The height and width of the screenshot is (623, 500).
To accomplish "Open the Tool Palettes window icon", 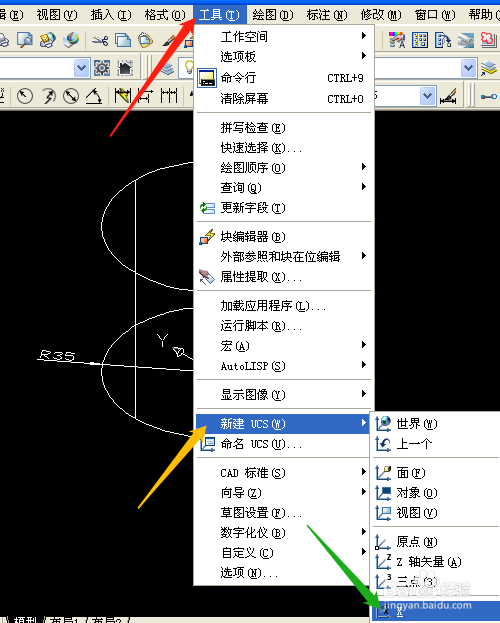I will point(443,40).
